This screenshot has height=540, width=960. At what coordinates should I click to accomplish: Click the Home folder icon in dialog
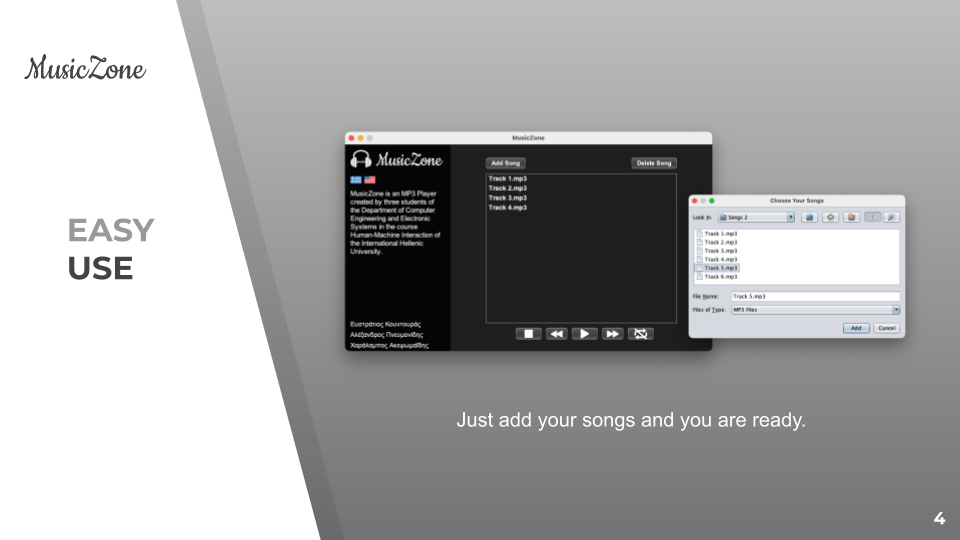(831, 217)
